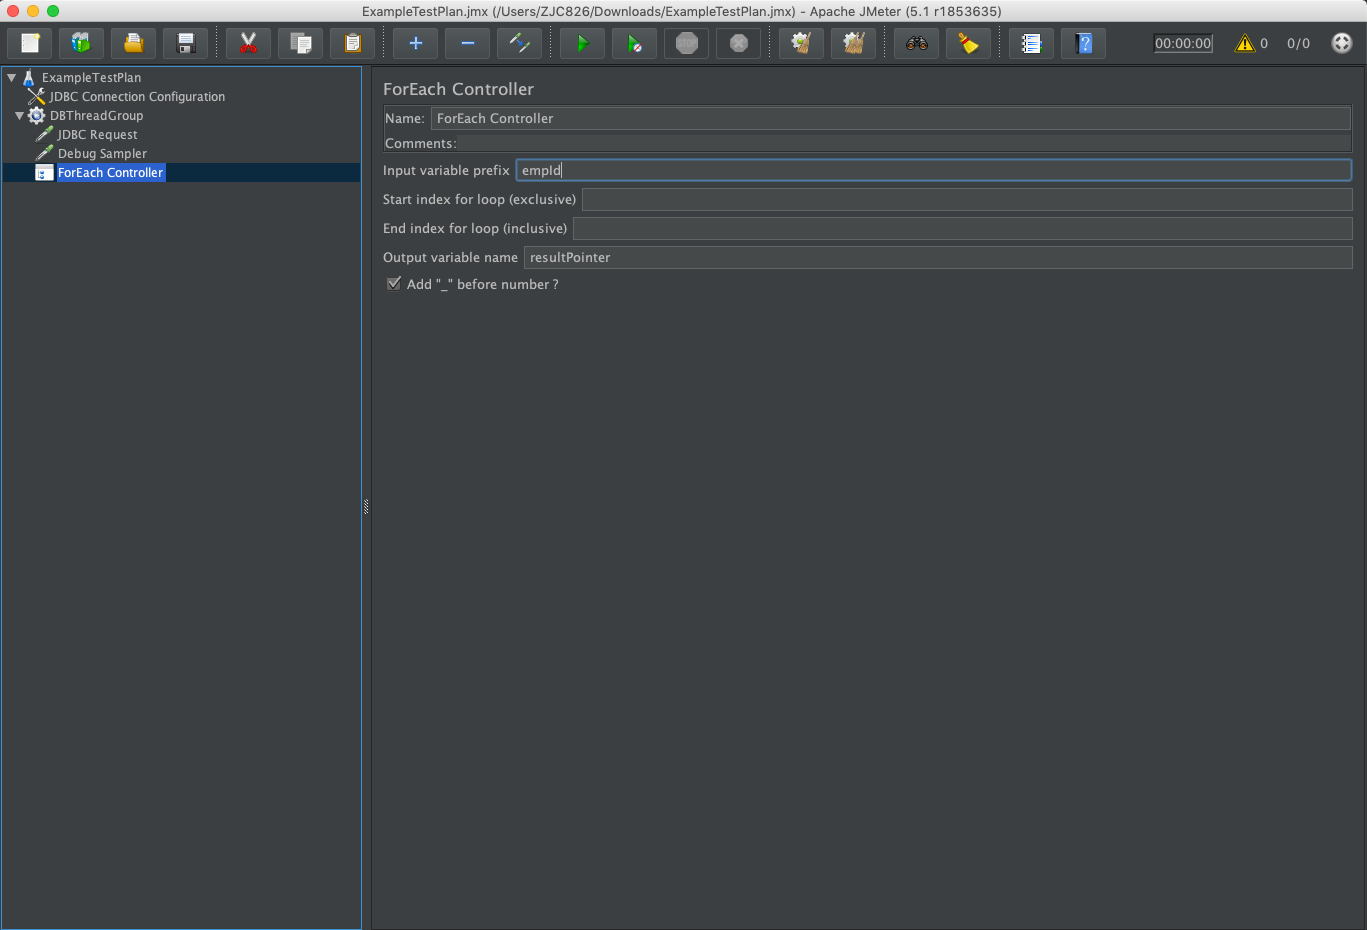Click the remote engine status icon
Image resolution: width=1367 pixels, height=930 pixels.
click(x=1342, y=43)
